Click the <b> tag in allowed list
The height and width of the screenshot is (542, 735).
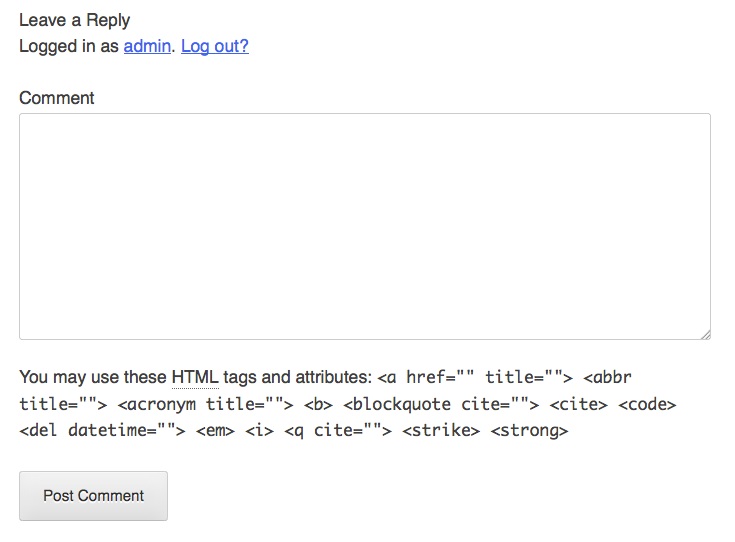pyautogui.click(x=318, y=405)
